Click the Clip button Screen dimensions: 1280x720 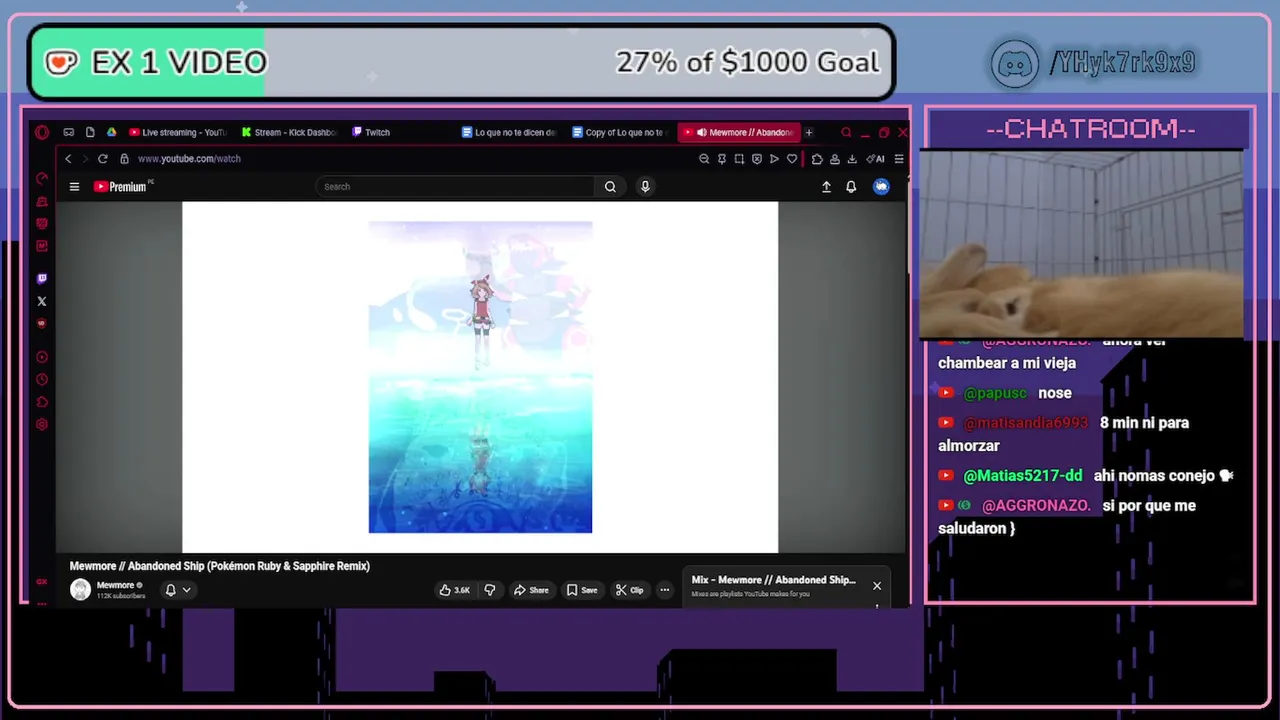629,590
